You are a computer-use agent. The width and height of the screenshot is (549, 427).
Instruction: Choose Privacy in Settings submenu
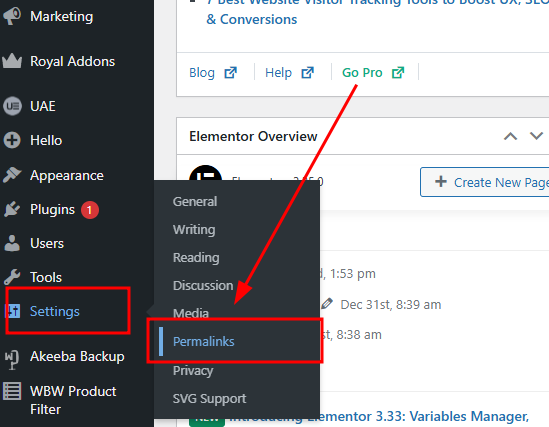(x=193, y=370)
